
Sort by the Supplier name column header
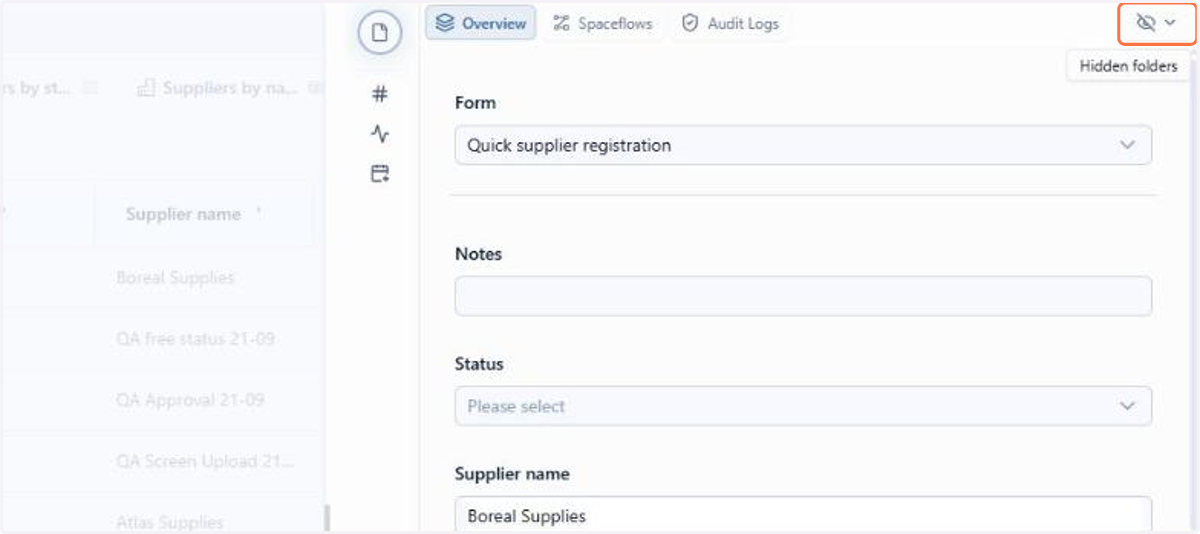click(183, 214)
